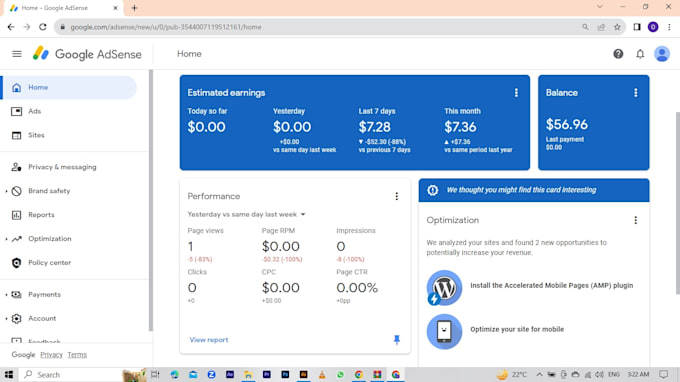
Task: Click the mobile phone optimization icon
Action: click(x=444, y=332)
